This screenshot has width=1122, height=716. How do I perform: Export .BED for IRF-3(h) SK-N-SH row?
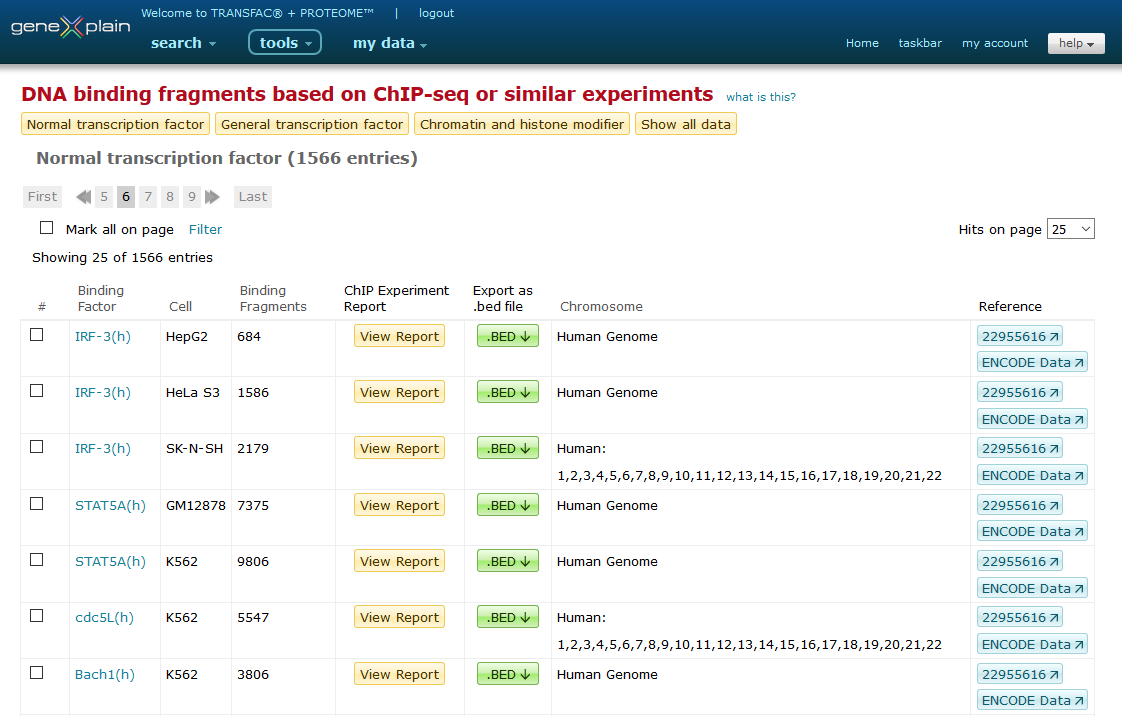pos(507,449)
